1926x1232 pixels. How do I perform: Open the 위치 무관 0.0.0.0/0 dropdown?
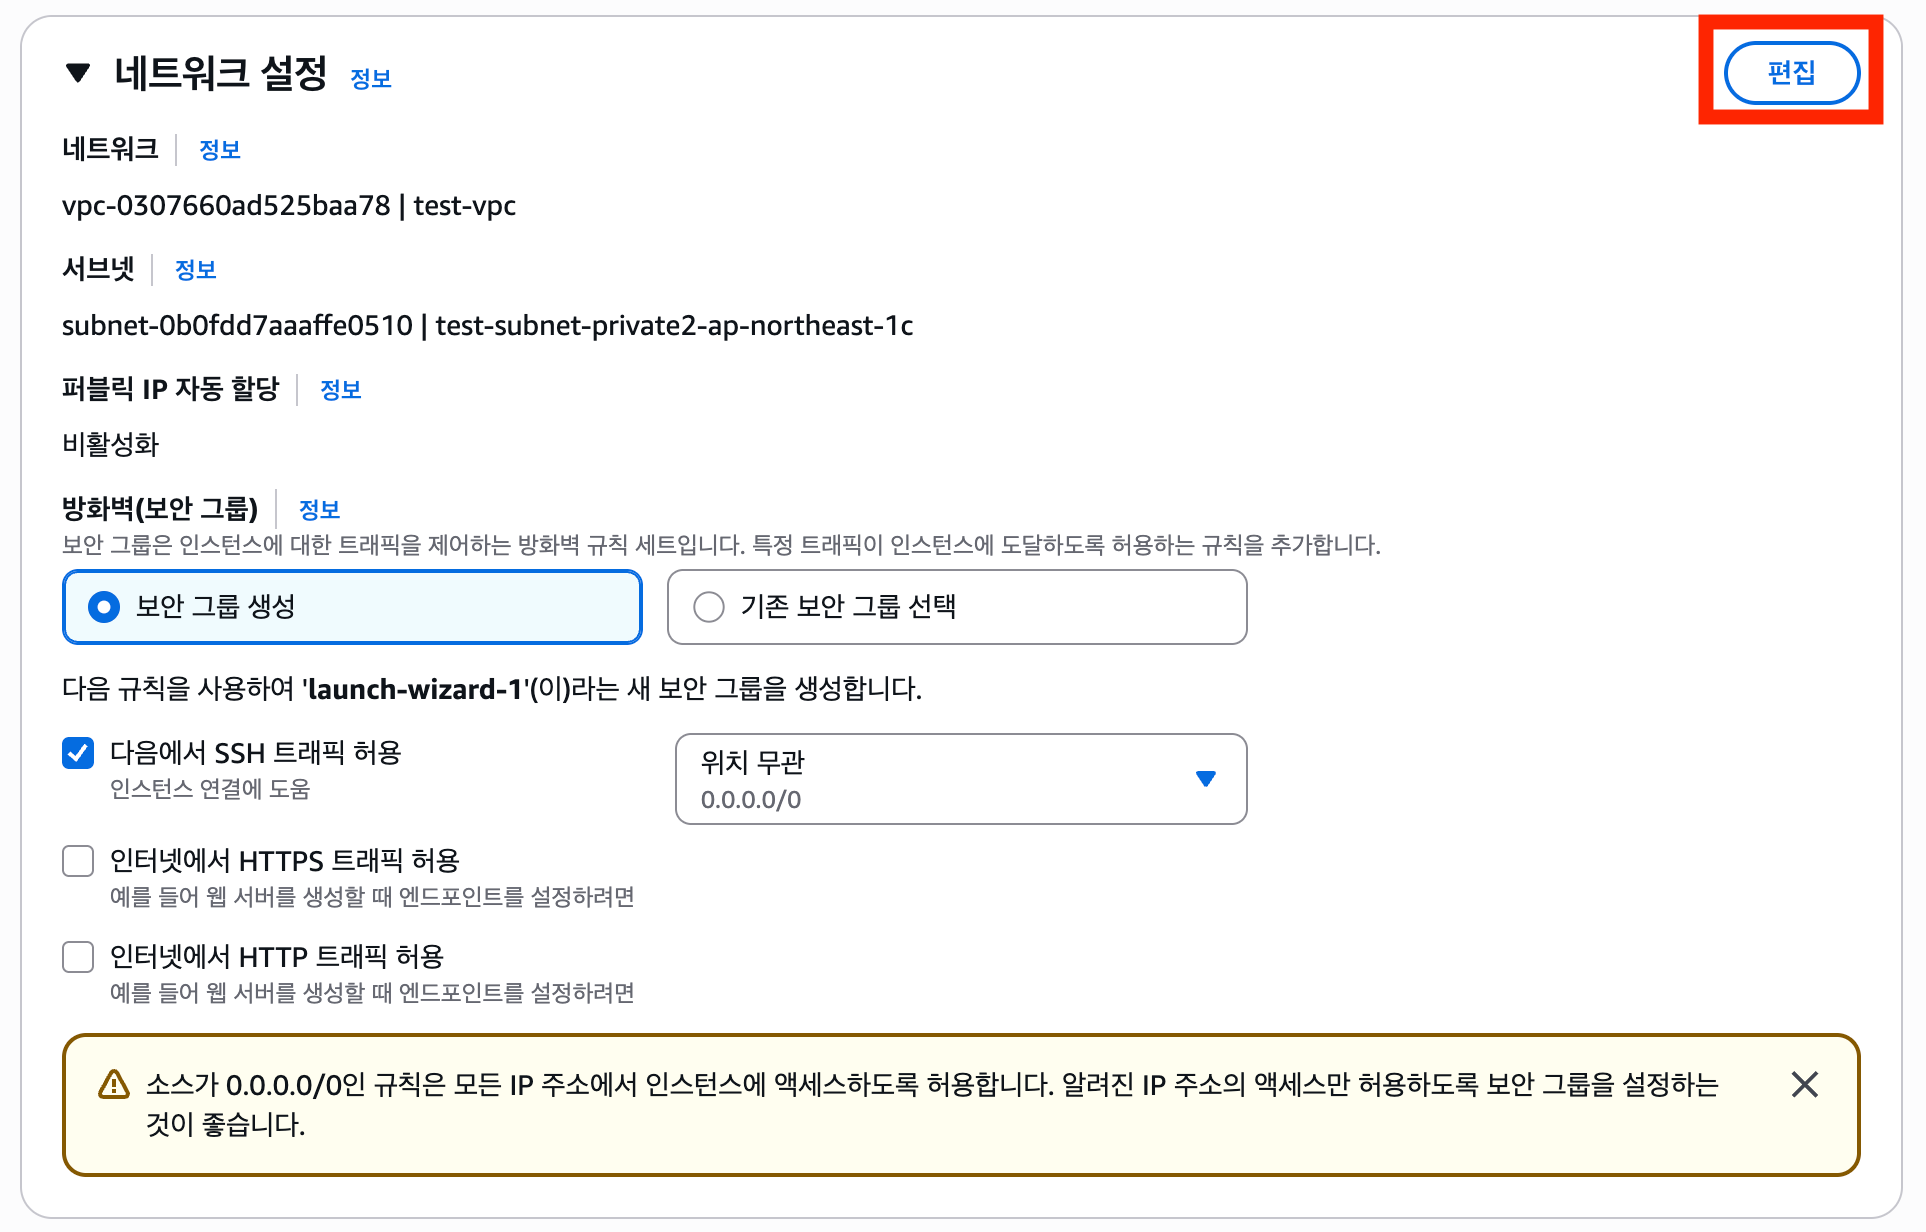tap(961, 779)
